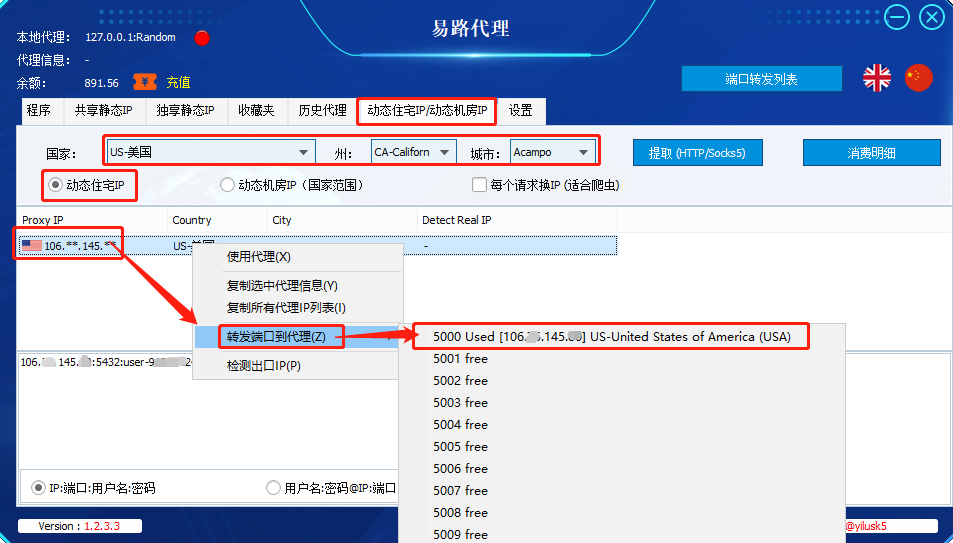Click the 106.**.145.** proxy IP cell
This screenshot has width=953, height=543.
(x=80, y=246)
